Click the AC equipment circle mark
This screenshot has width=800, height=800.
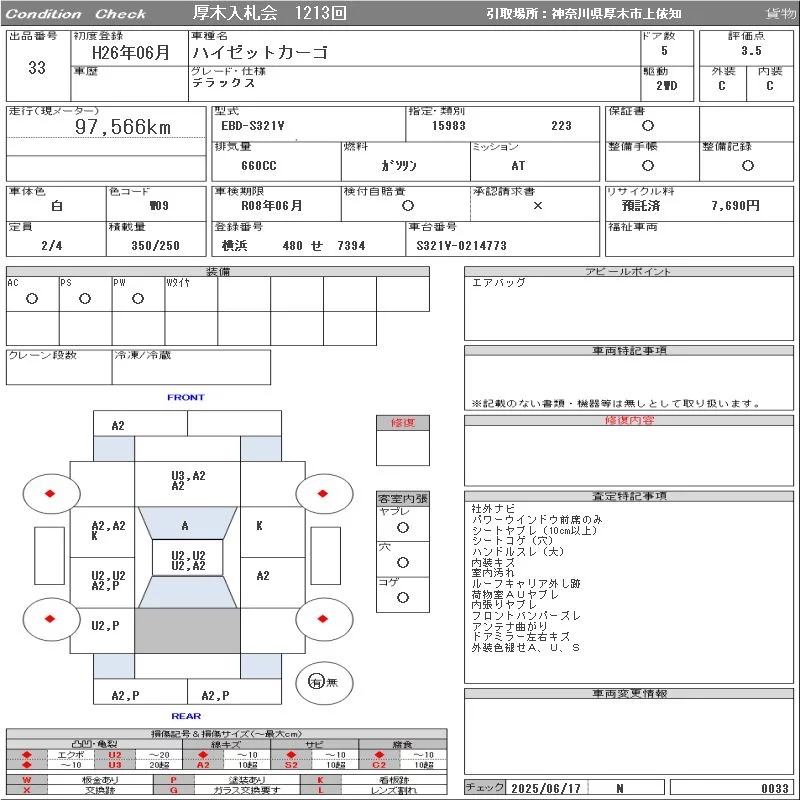coord(32,298)
